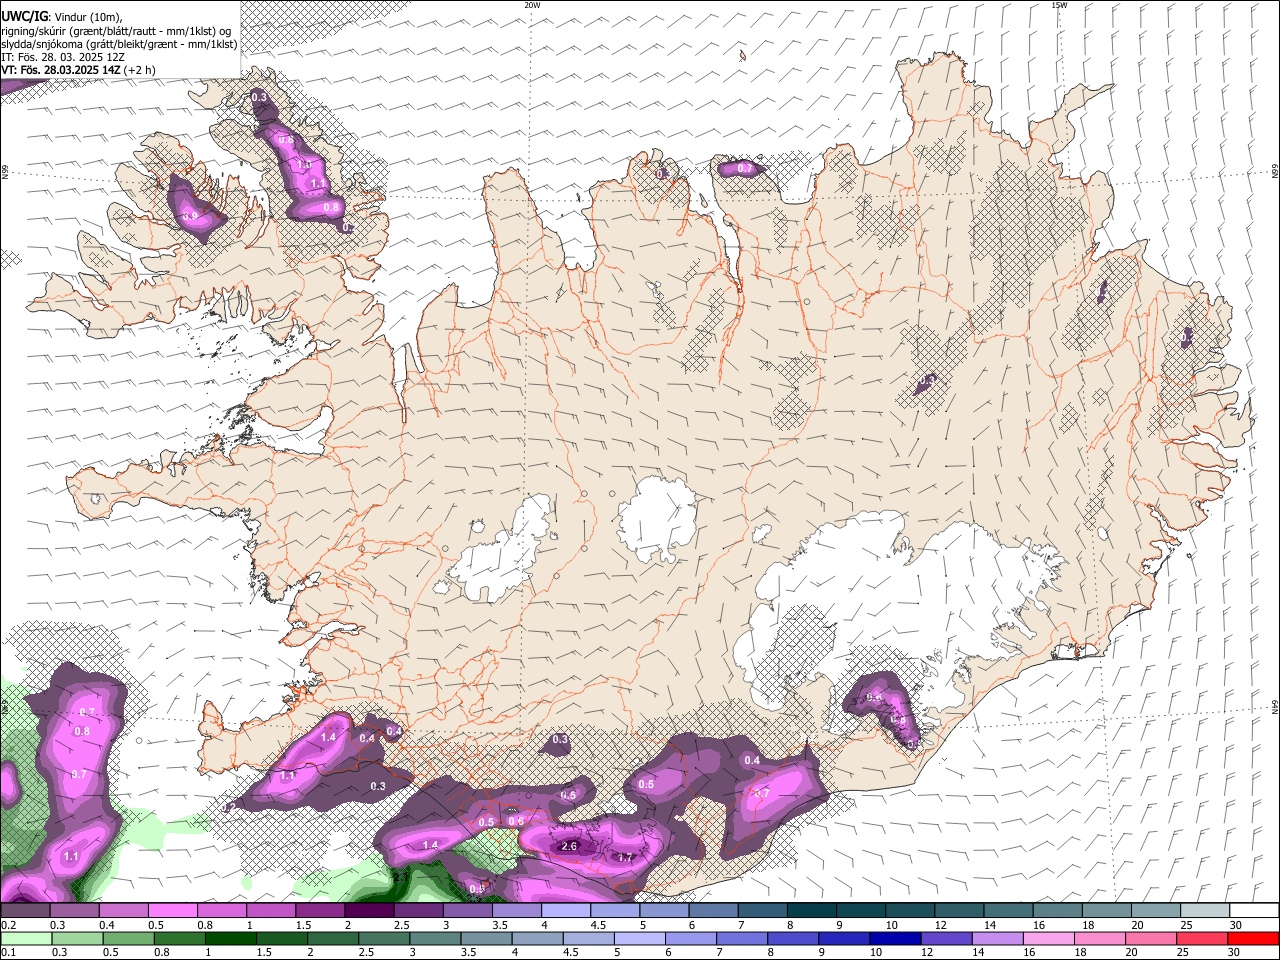Click the '0.1' label on the green scale
The width and height of the screenshot is (1280, 960).
click(x=8, y=952)
